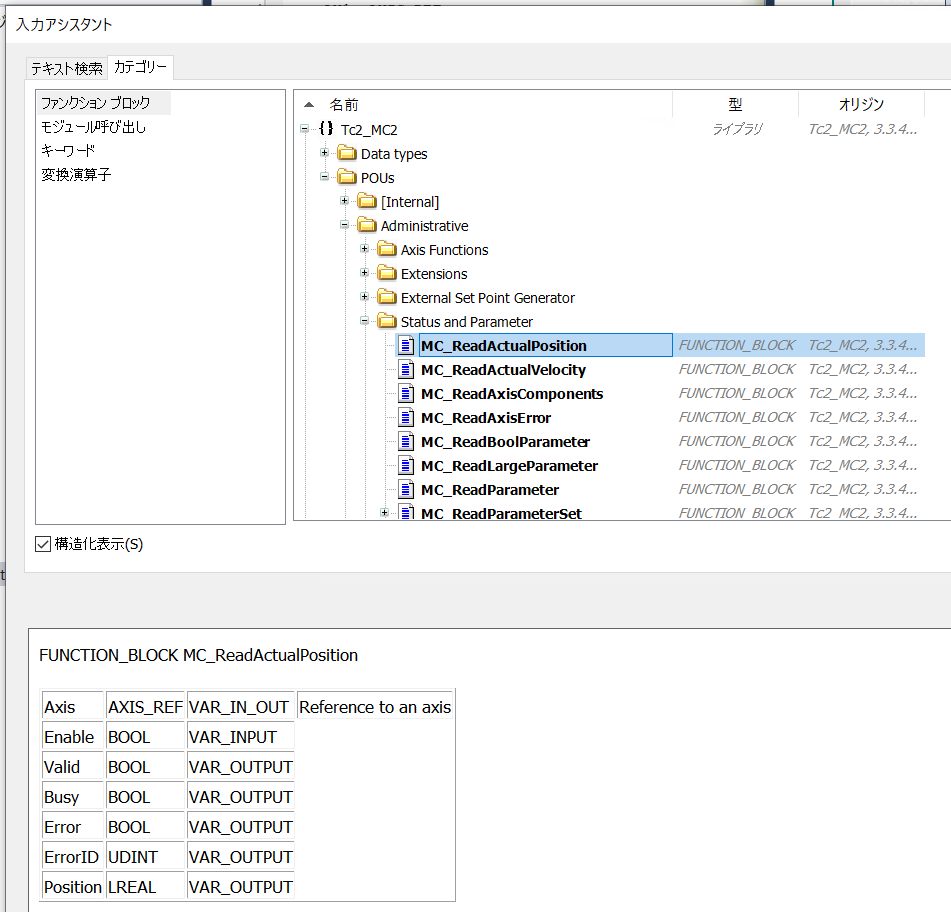Click the MC_ReadActualVelocity function block icon

[408, 369]
